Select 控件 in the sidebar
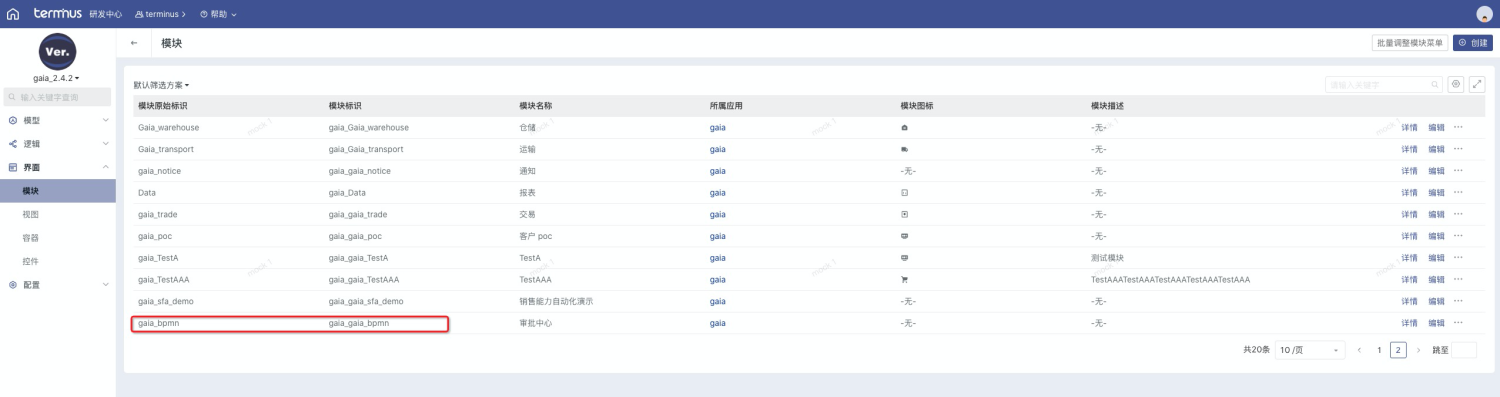This screenshot has height=397, width=1500. [x=57, y=261]
